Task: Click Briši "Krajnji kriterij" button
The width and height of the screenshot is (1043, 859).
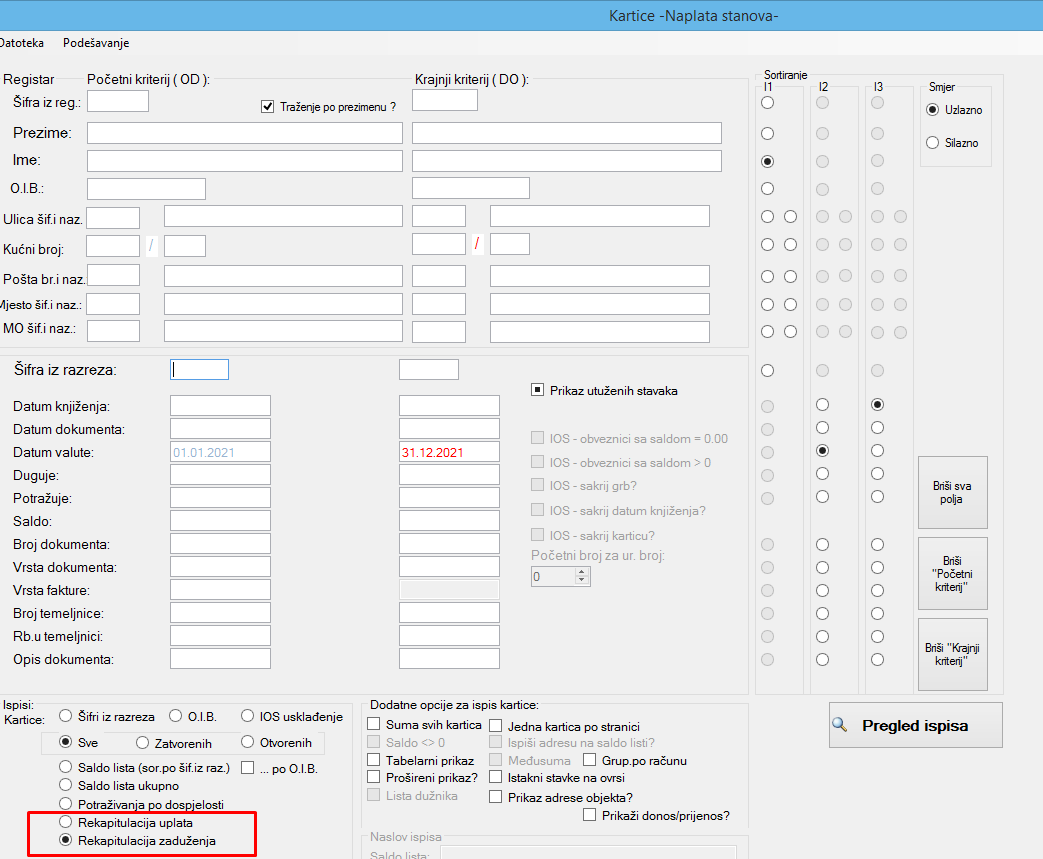Action: click(952, 654)
